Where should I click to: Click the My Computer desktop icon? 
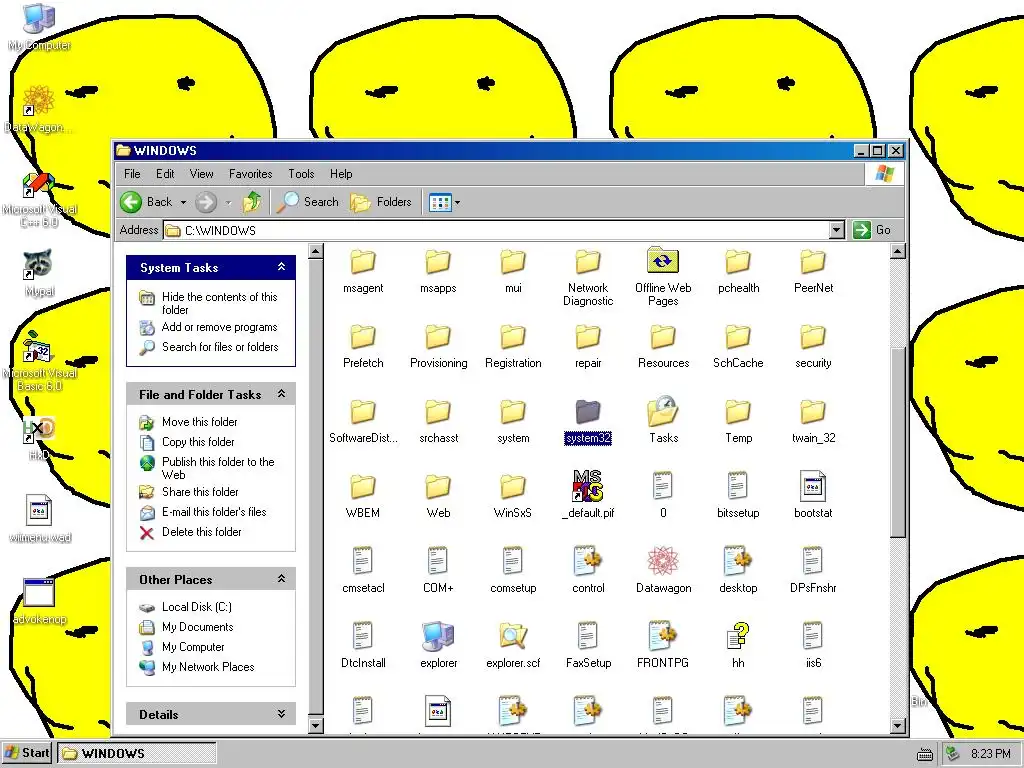pos(39,18)
